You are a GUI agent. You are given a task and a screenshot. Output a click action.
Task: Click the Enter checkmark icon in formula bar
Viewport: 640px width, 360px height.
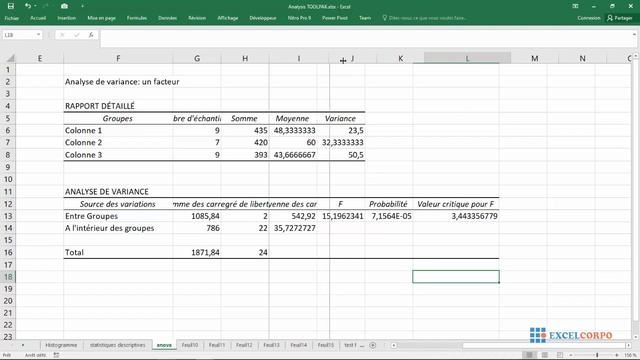[x=76, y=35]
